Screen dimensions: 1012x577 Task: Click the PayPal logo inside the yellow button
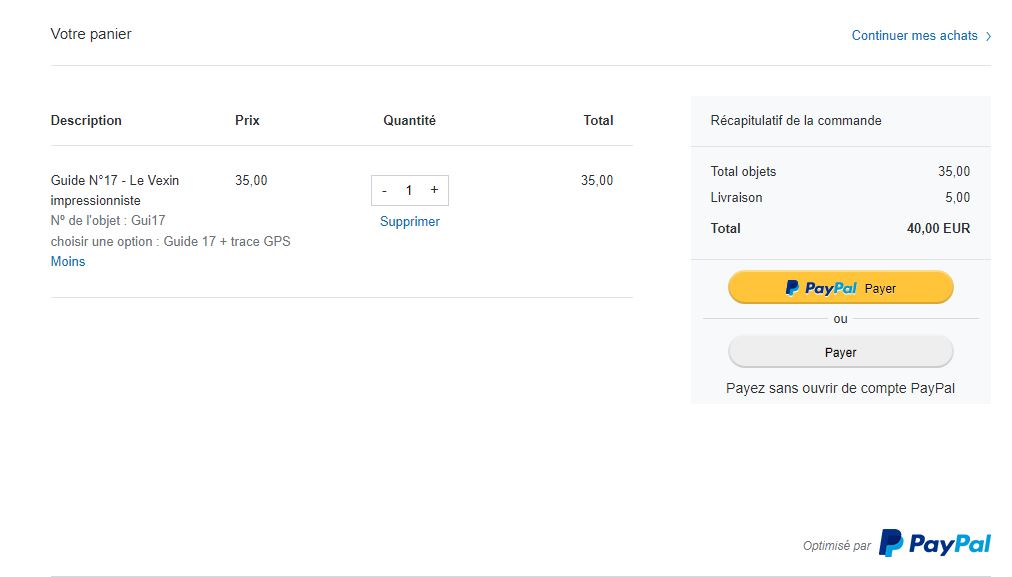(x=820, y=288)
